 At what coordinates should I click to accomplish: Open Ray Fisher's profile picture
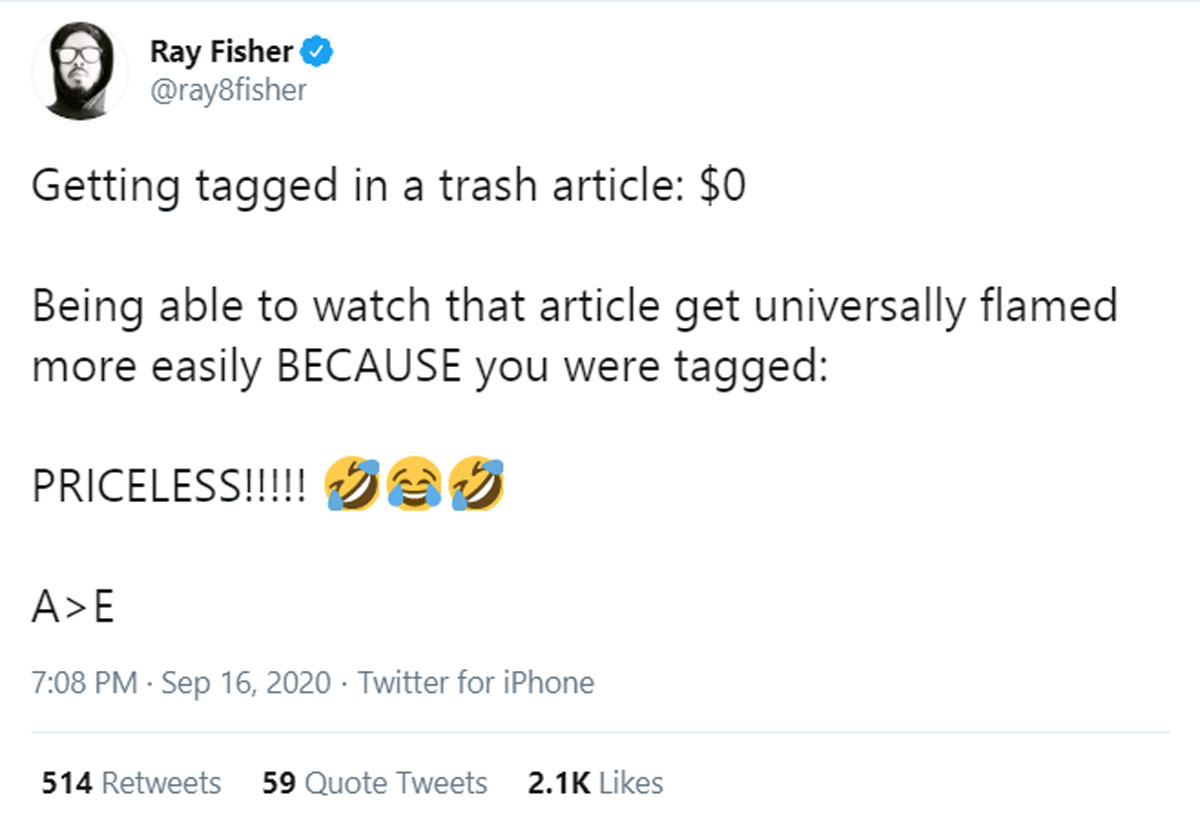pos(80,70)
